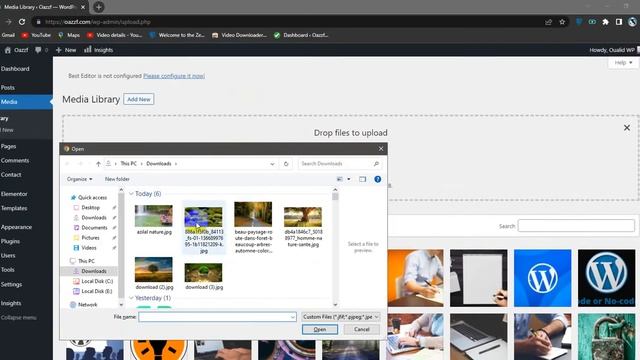Screen dimensions: 640x360
Task: Open the file dialog help icon
Action: pyautogui.click(x=378, y=179)
